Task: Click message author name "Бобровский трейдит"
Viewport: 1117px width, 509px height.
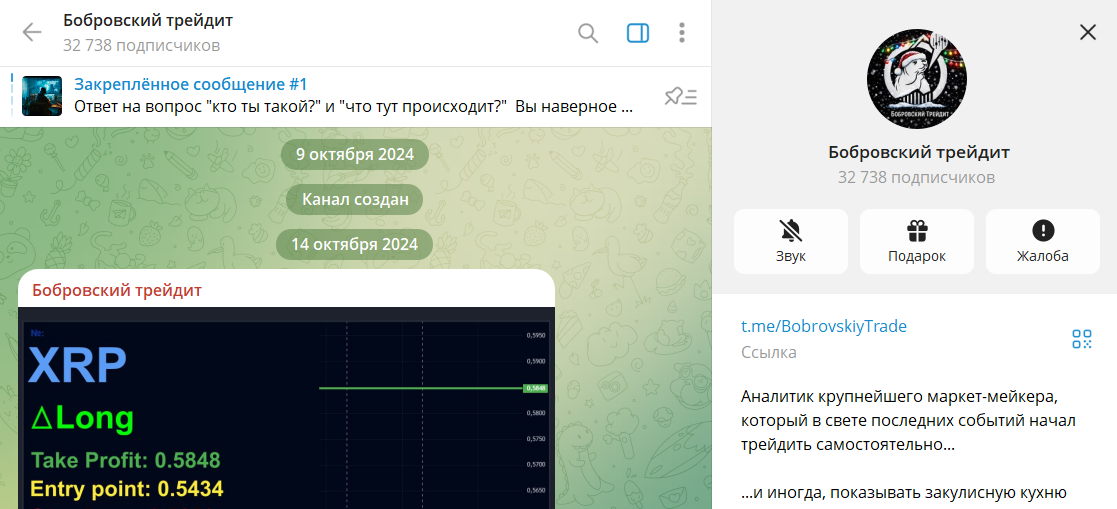Action: [117, 290]
